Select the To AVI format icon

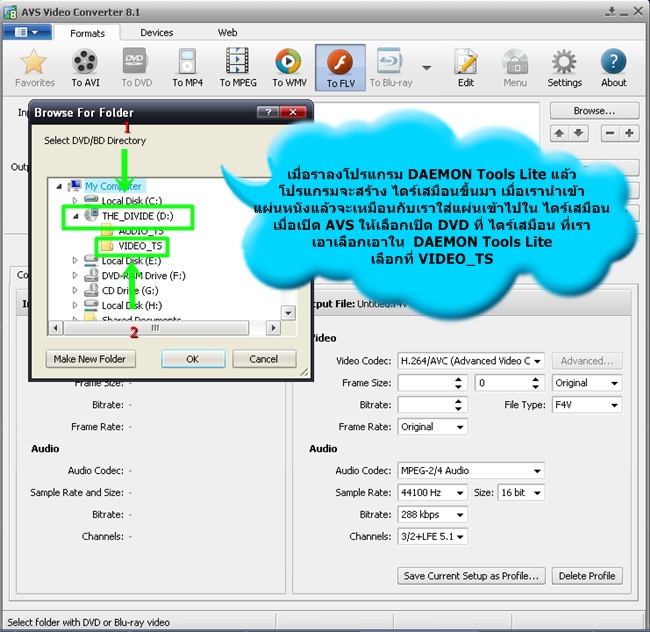[85, 68]
